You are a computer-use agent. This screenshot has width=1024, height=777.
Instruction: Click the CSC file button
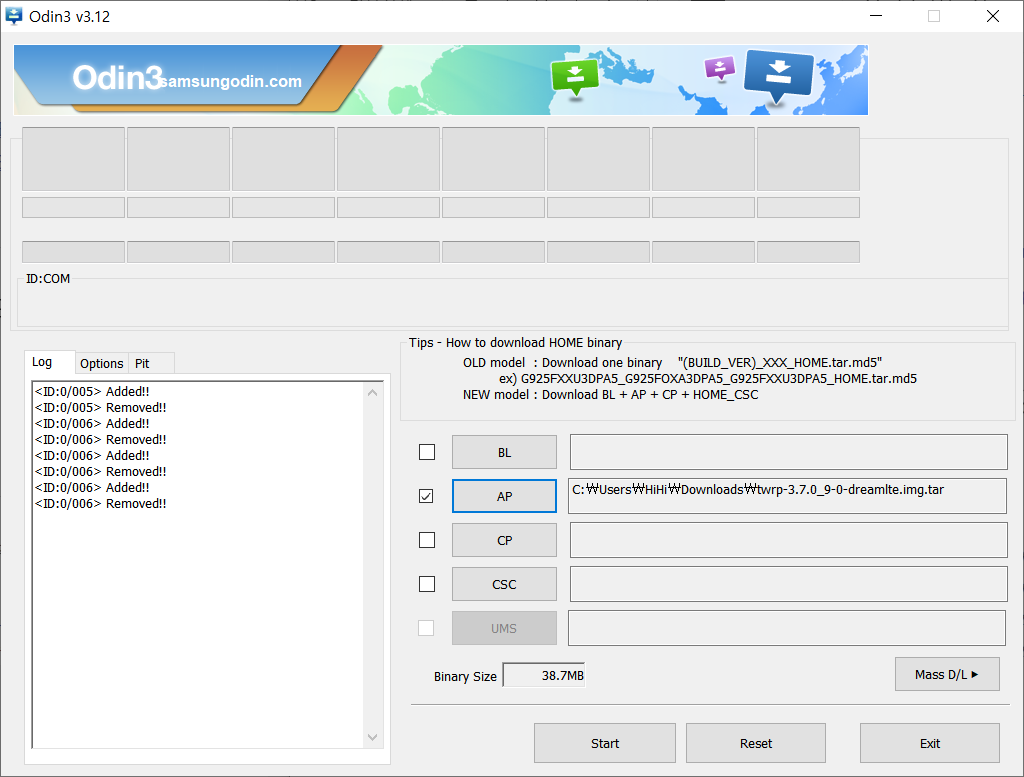pos(504,584)
